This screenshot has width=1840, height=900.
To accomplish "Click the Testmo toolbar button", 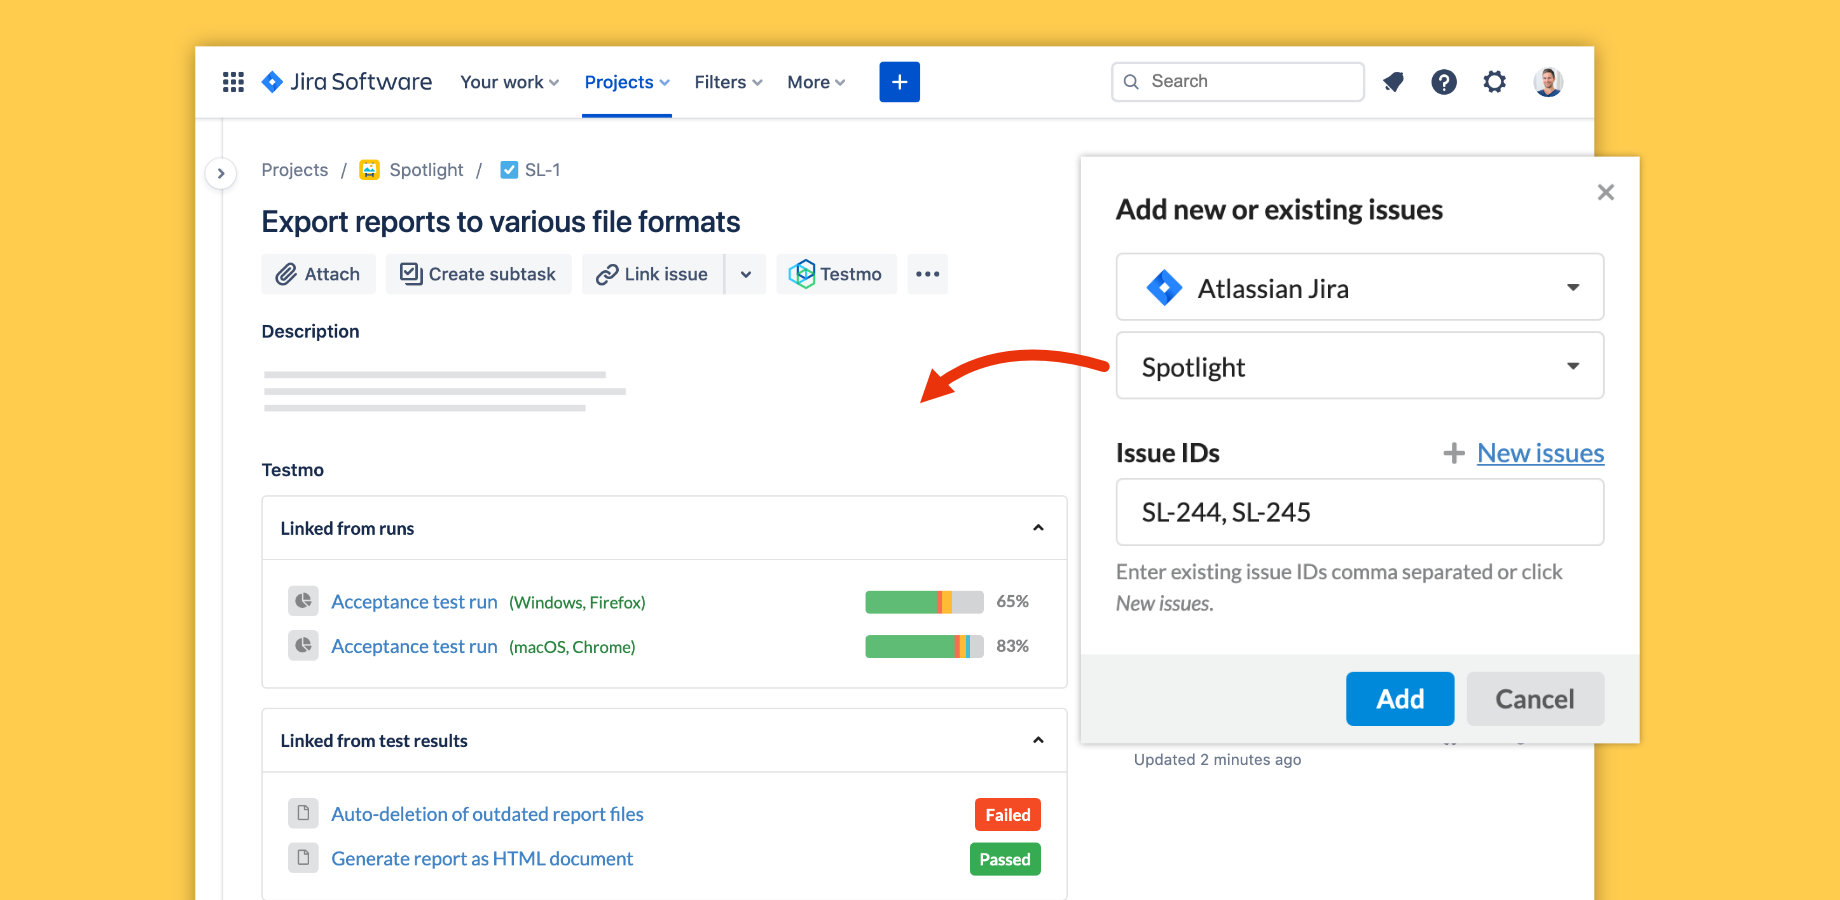I will (x=836, y=274).
